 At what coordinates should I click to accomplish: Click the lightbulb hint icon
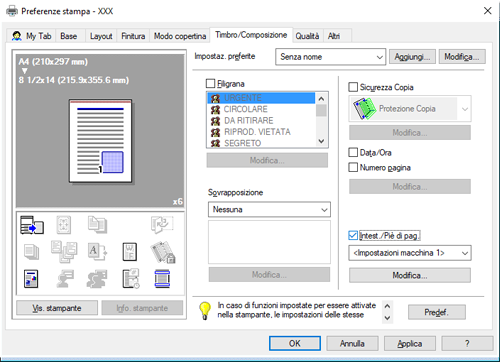pos(205,311)
